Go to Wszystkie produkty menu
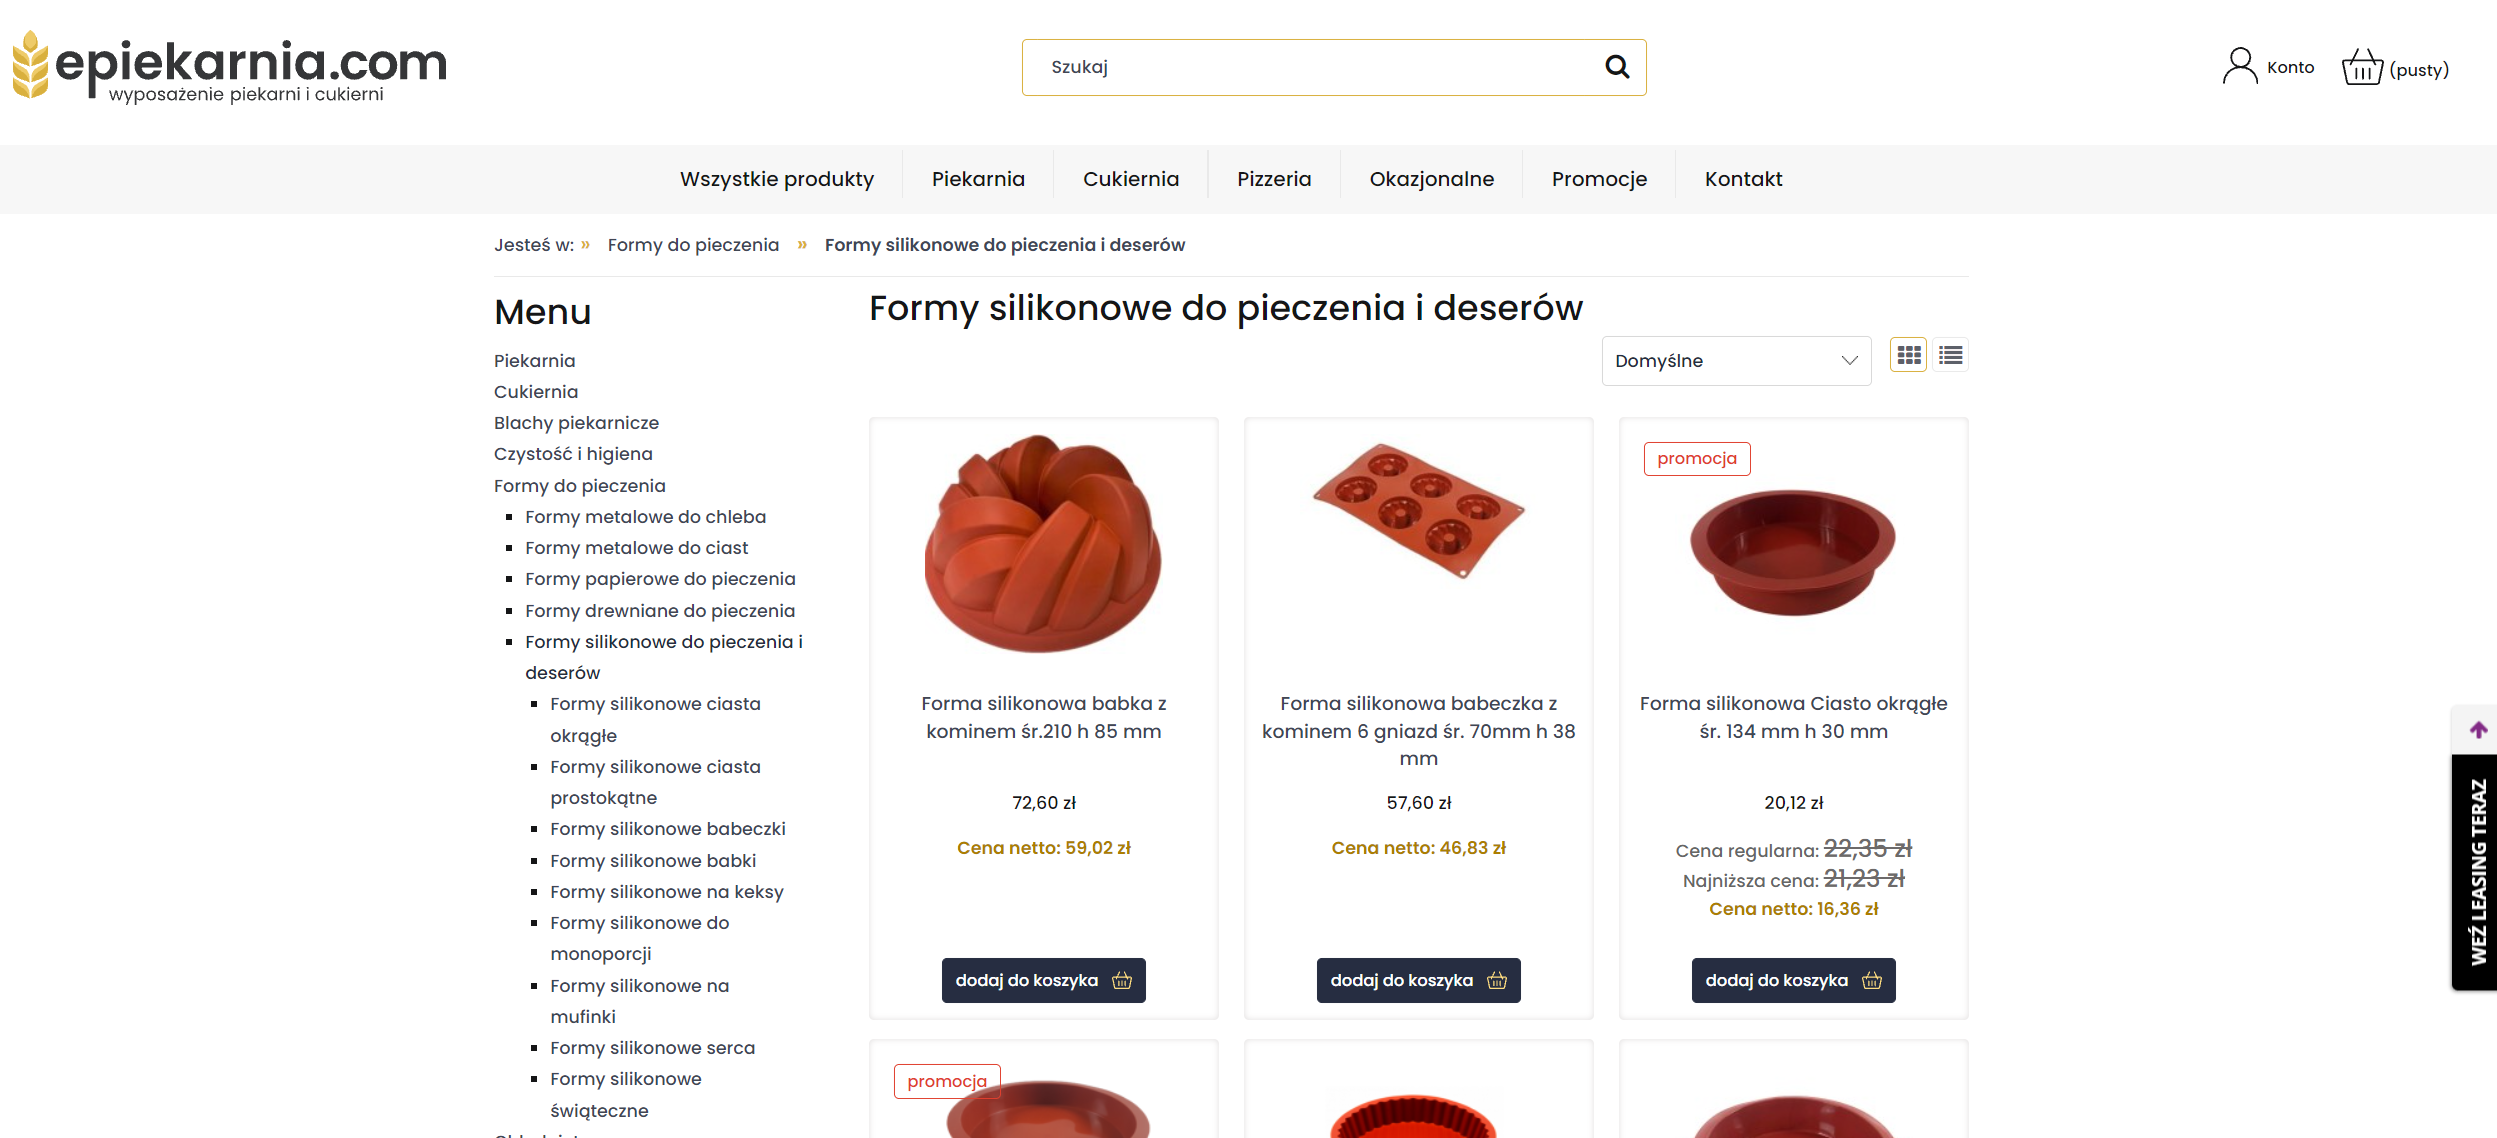 pos(776,179)
